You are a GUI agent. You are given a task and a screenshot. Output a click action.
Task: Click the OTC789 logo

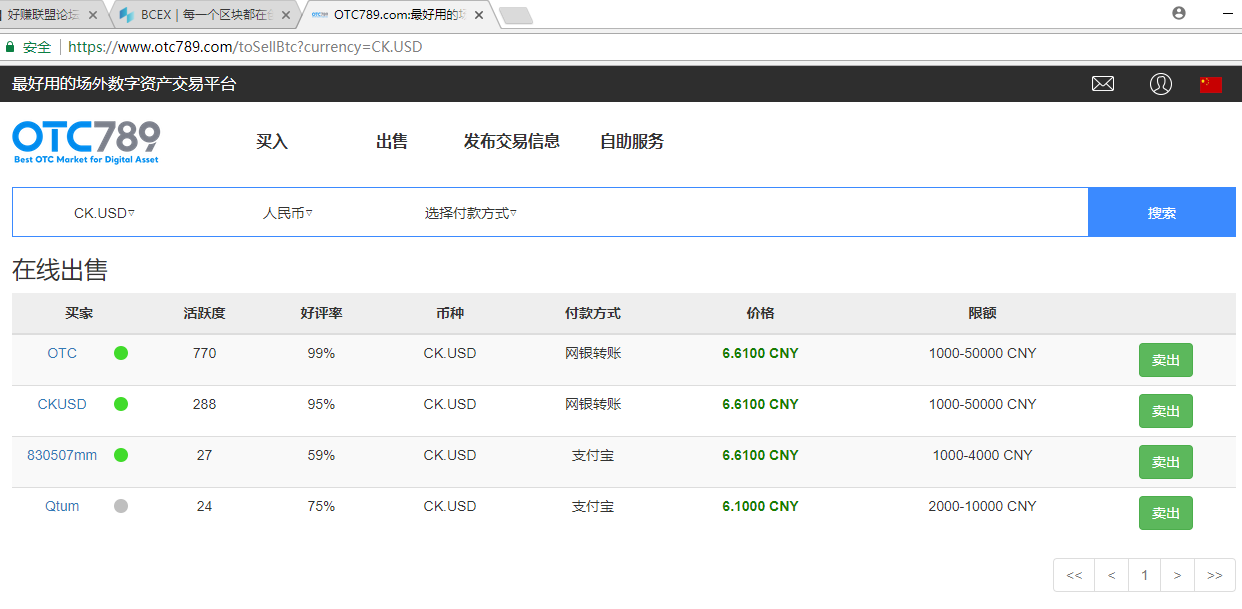click(x=86, y=141)
